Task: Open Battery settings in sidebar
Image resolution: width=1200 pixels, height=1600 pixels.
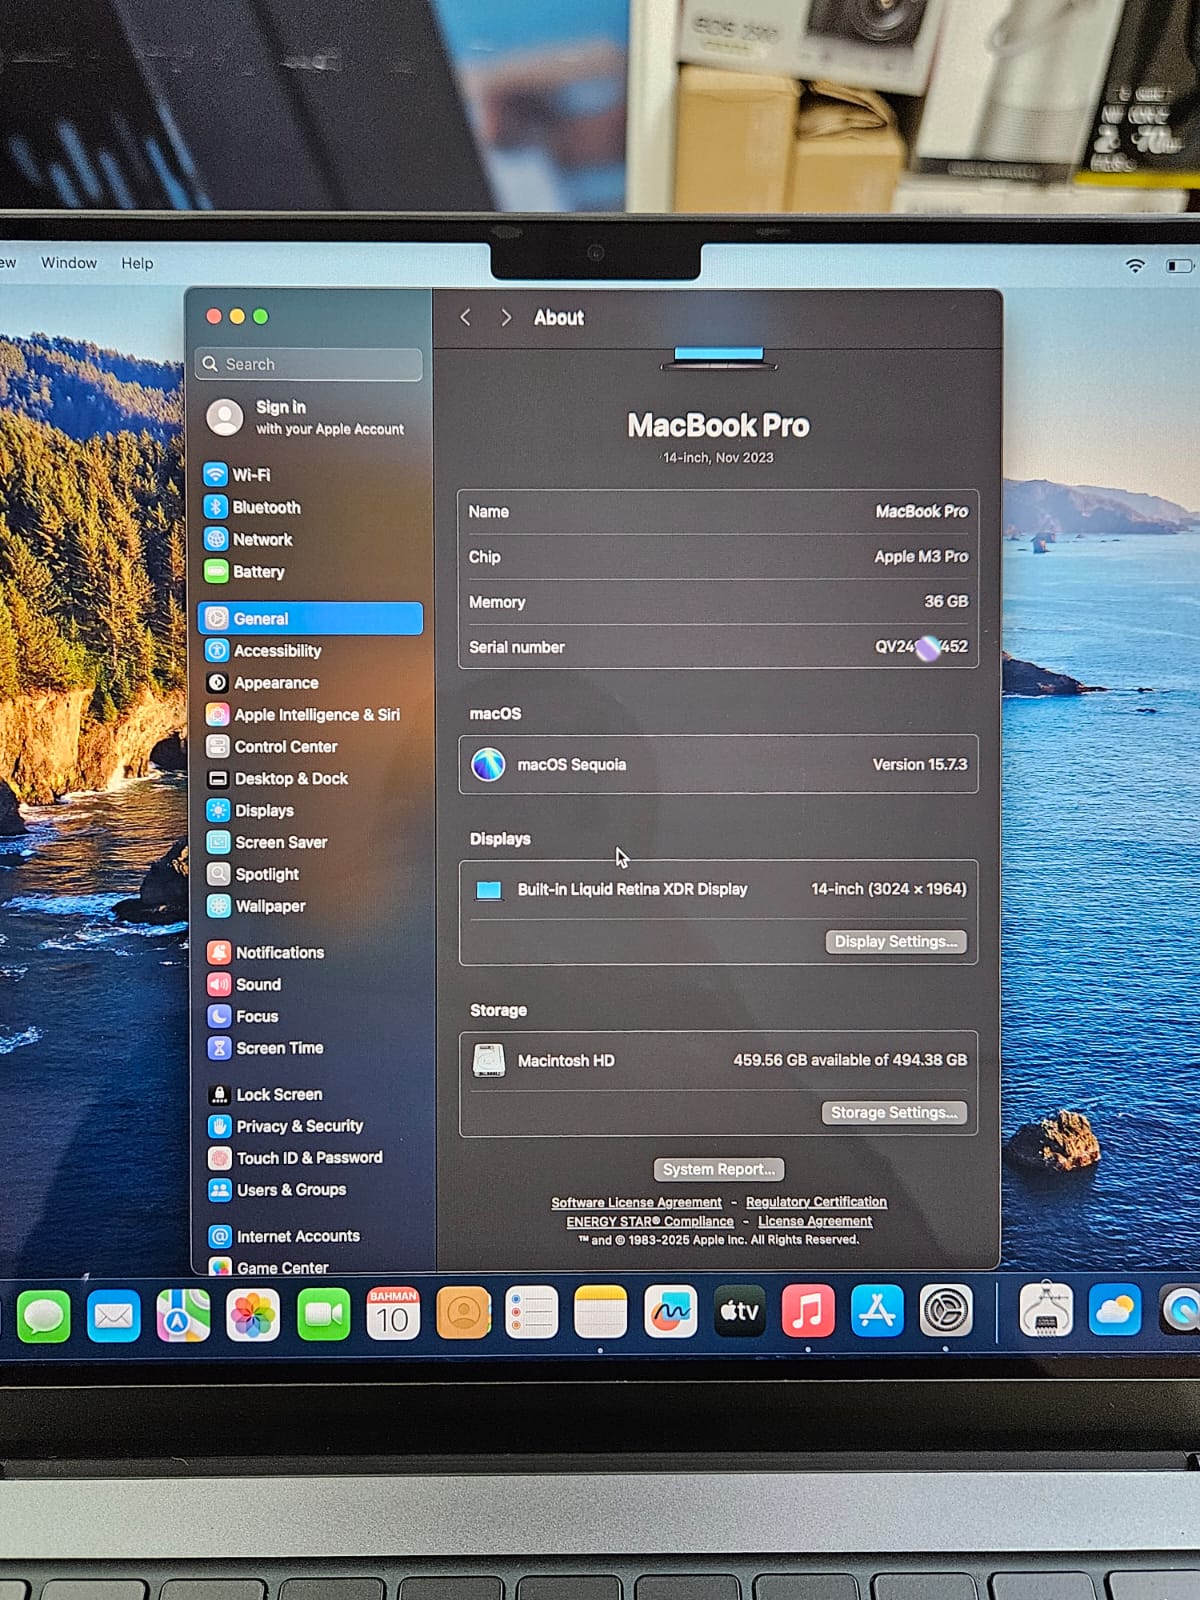Action: (x=245, y=572)
